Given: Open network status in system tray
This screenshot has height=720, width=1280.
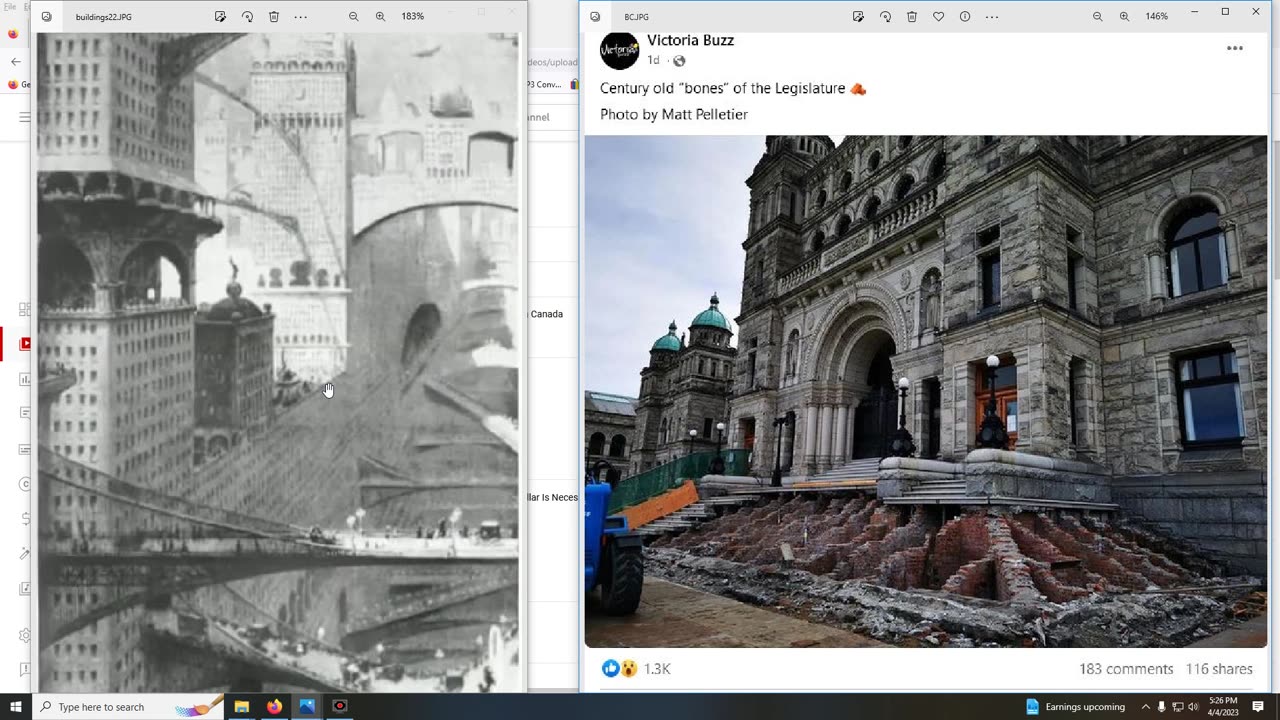Looking at the screenshot, I should [1177, 707].
